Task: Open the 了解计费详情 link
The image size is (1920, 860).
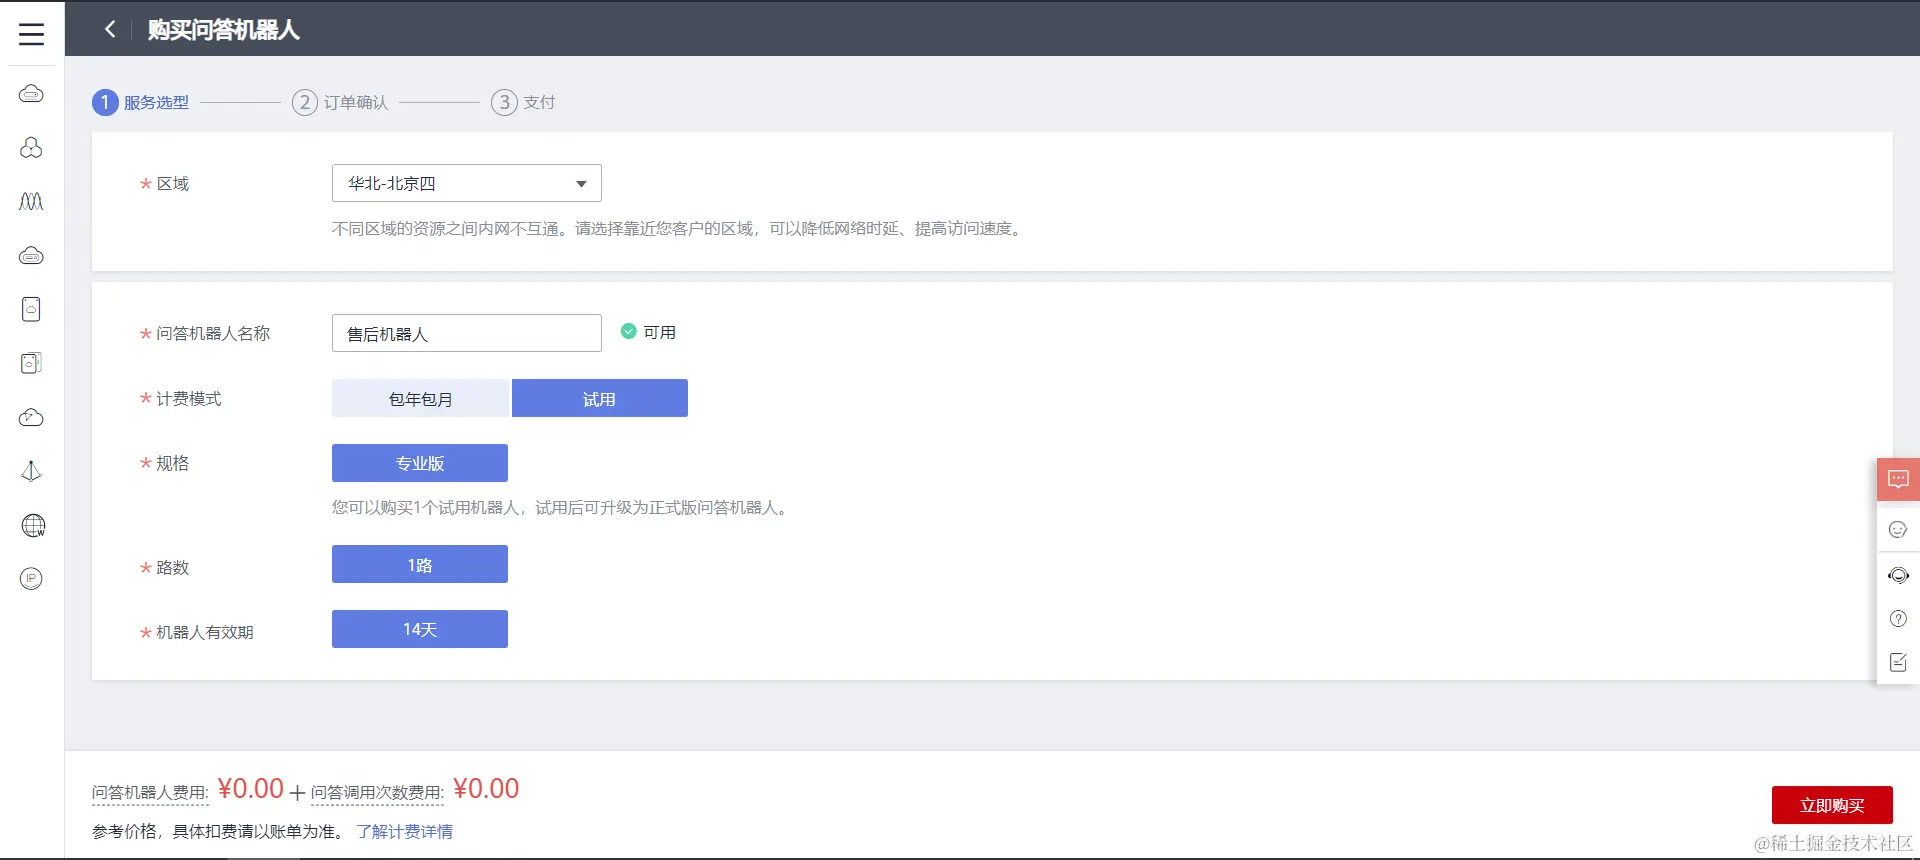Action: tap(404, 831)
